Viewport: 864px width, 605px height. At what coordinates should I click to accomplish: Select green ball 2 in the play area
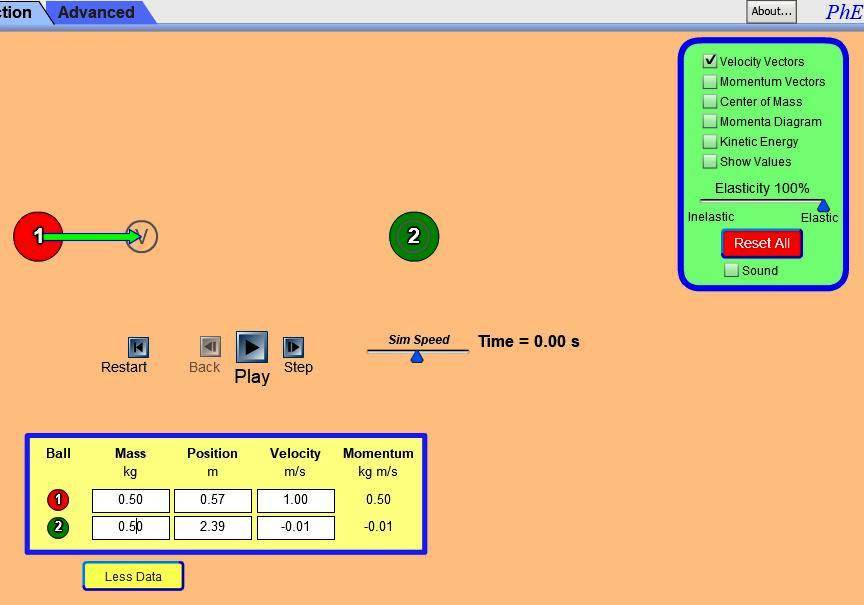pyautogui.click(x=413, y=237)
